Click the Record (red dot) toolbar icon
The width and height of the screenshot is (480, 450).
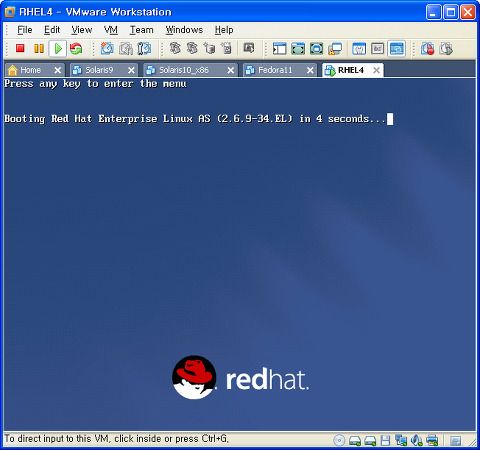point(427,49)
